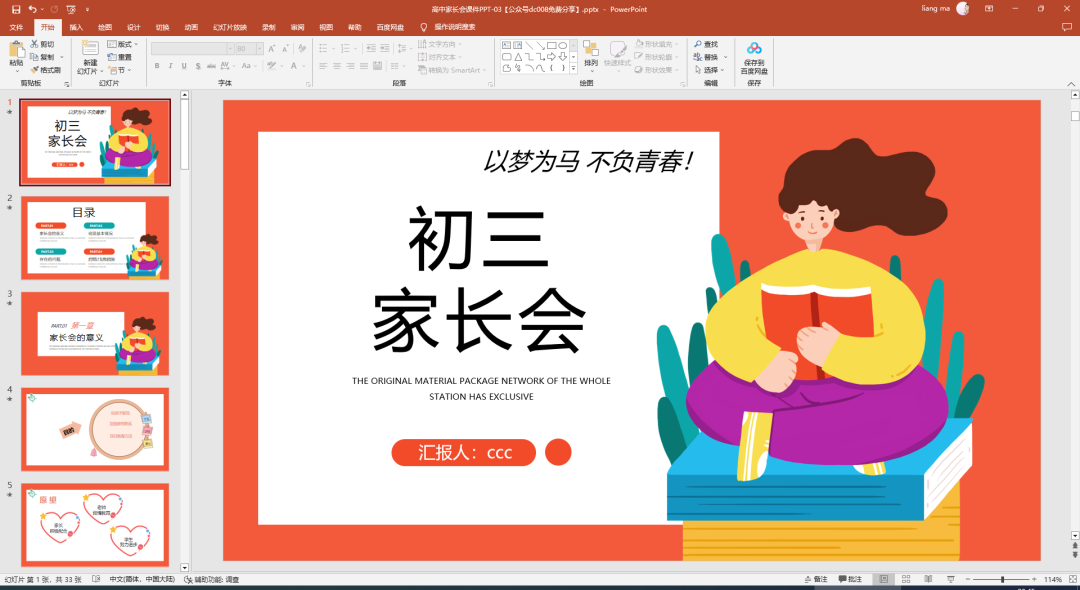Open the Animations (动画) tab
The width and height of the screenshot is (1080, 590).
191,28
